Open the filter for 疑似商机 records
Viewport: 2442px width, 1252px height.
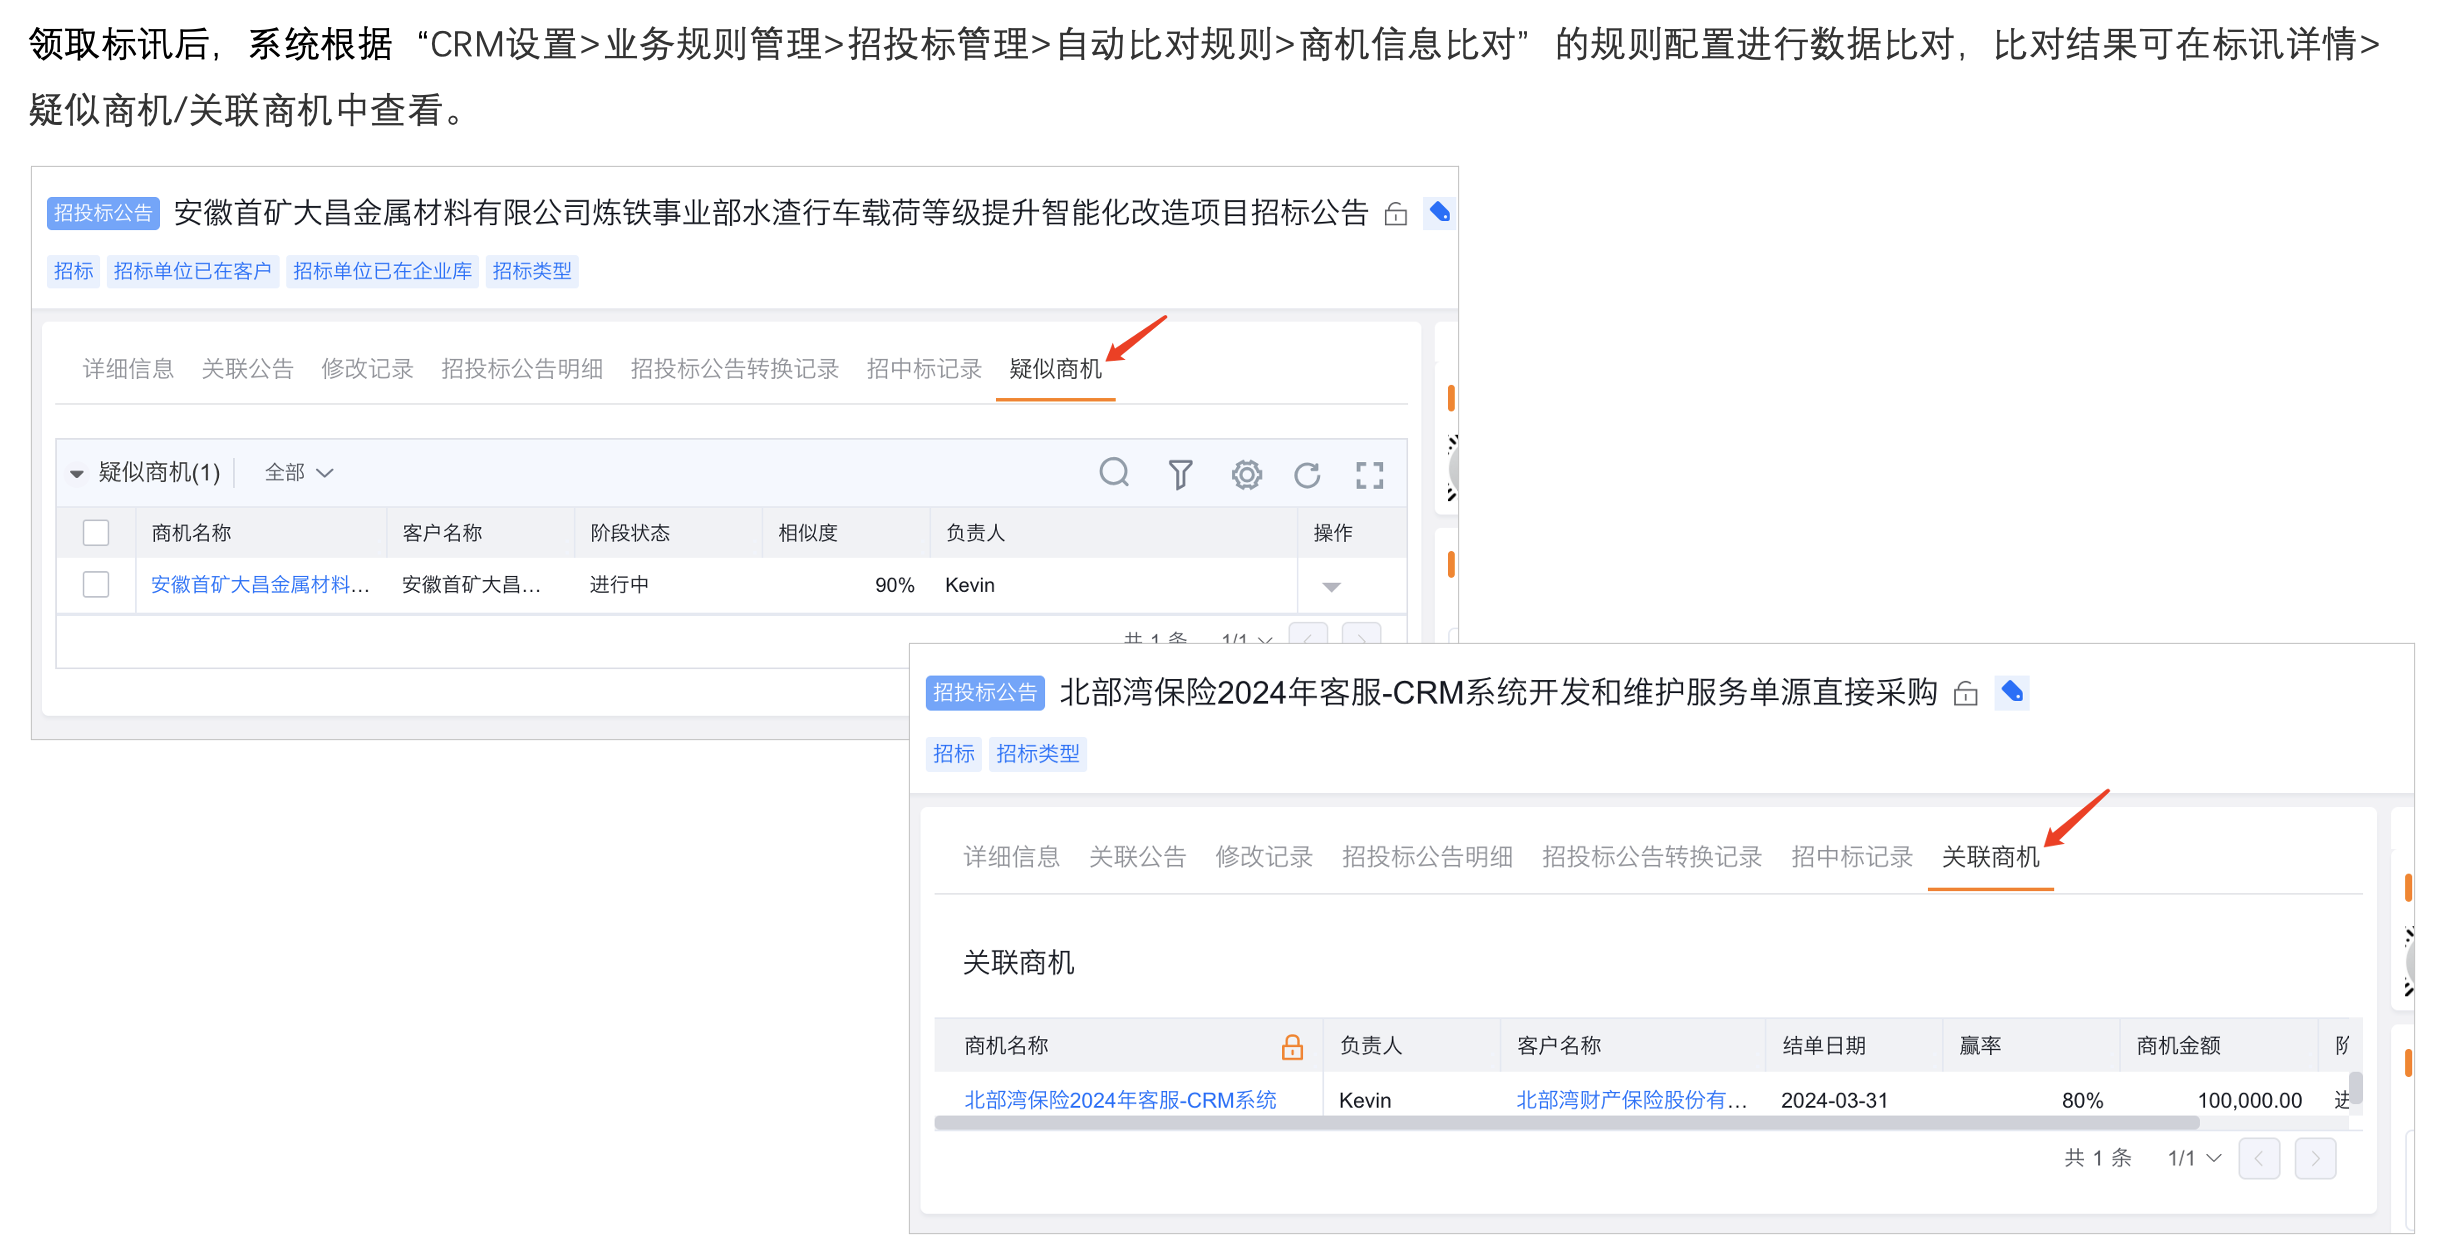point(1179,473)
